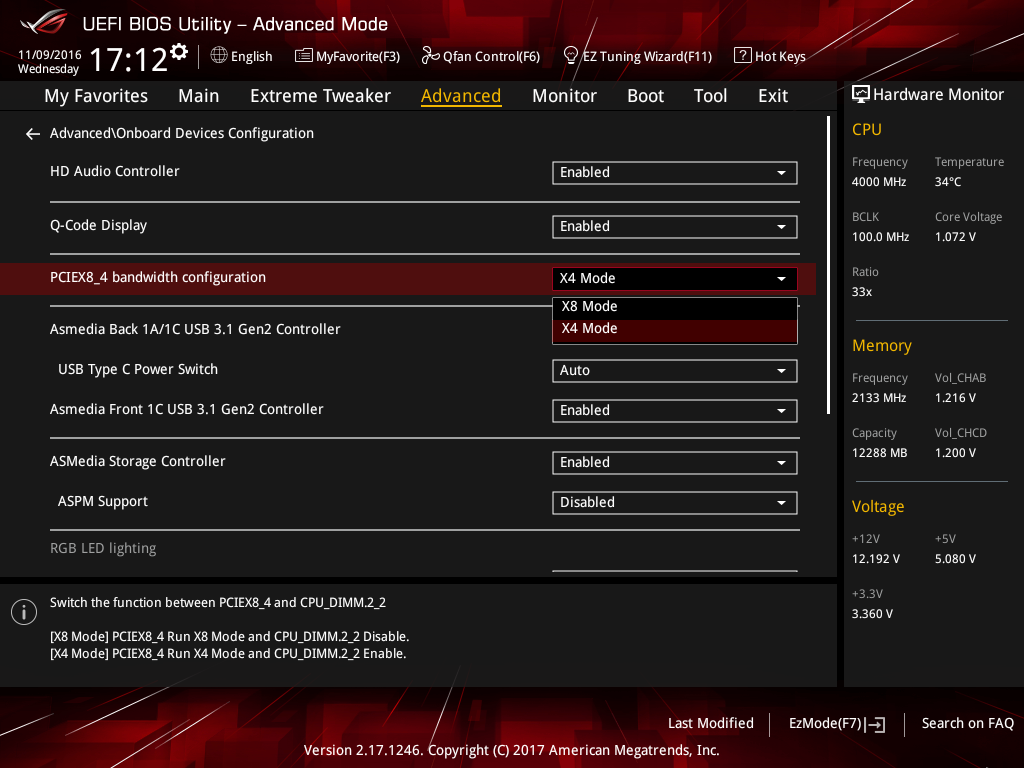Open Asmedia Front 1C USB controller dropdown
The image size is (1024, 768).
[675, 411]
